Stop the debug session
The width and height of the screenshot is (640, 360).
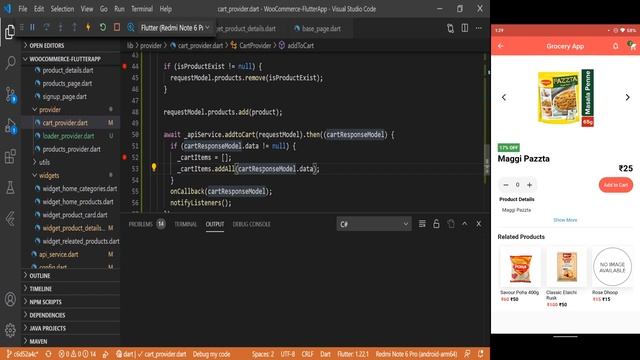click(x=117, y=28)
